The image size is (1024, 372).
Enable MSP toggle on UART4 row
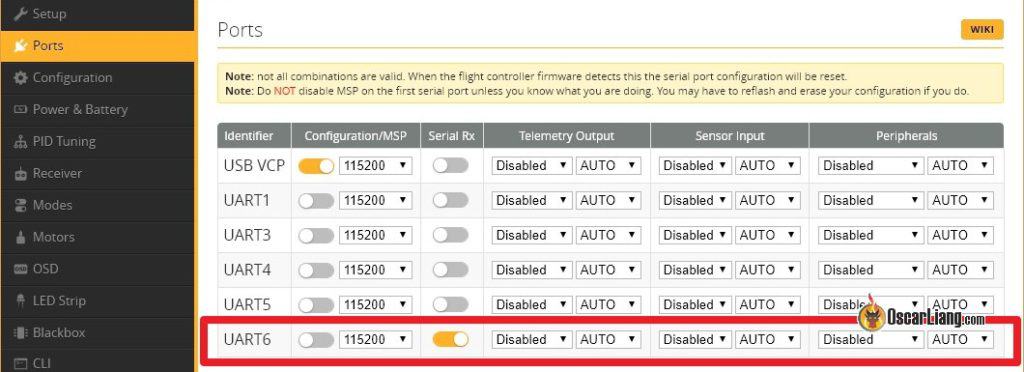coord(316,270)
